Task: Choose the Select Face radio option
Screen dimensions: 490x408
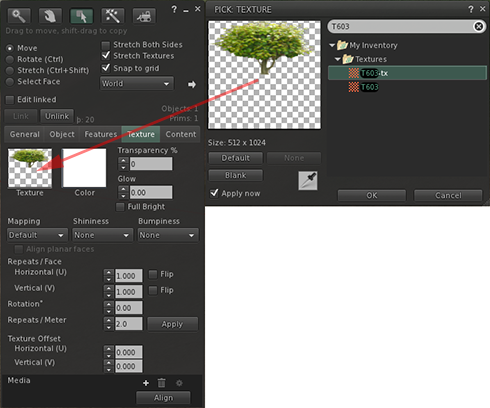Action: coord(10,82)
